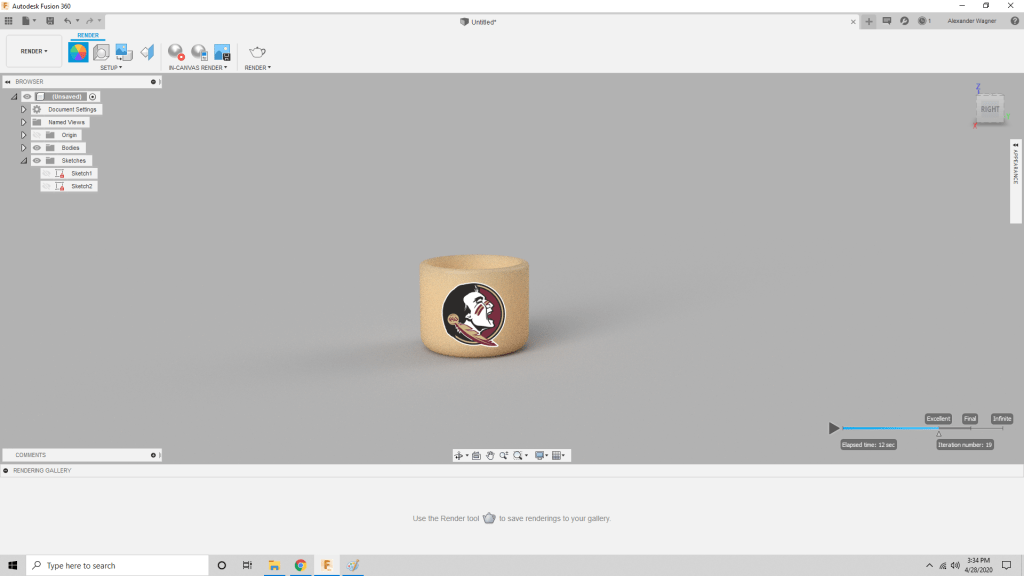The width and height of the screenshot is (1024, 576).
Task: Collapse the Sketches folder
Action: tap(23, 161)
